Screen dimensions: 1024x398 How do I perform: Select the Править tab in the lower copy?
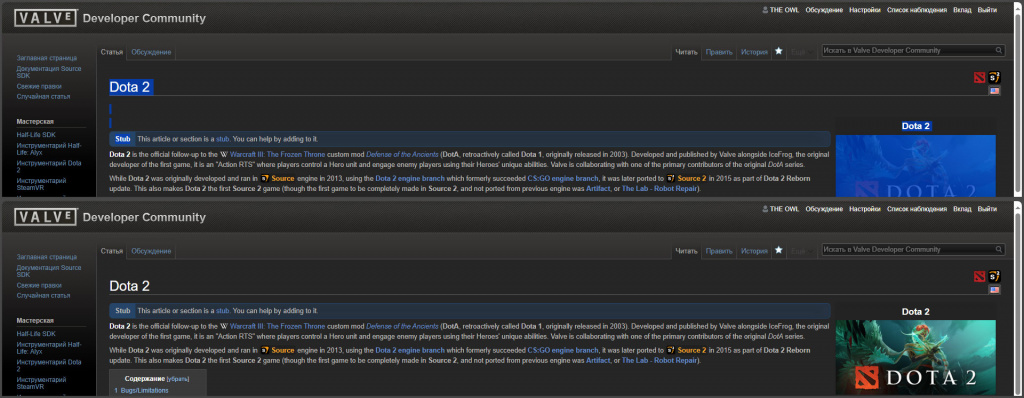(719, 251)
